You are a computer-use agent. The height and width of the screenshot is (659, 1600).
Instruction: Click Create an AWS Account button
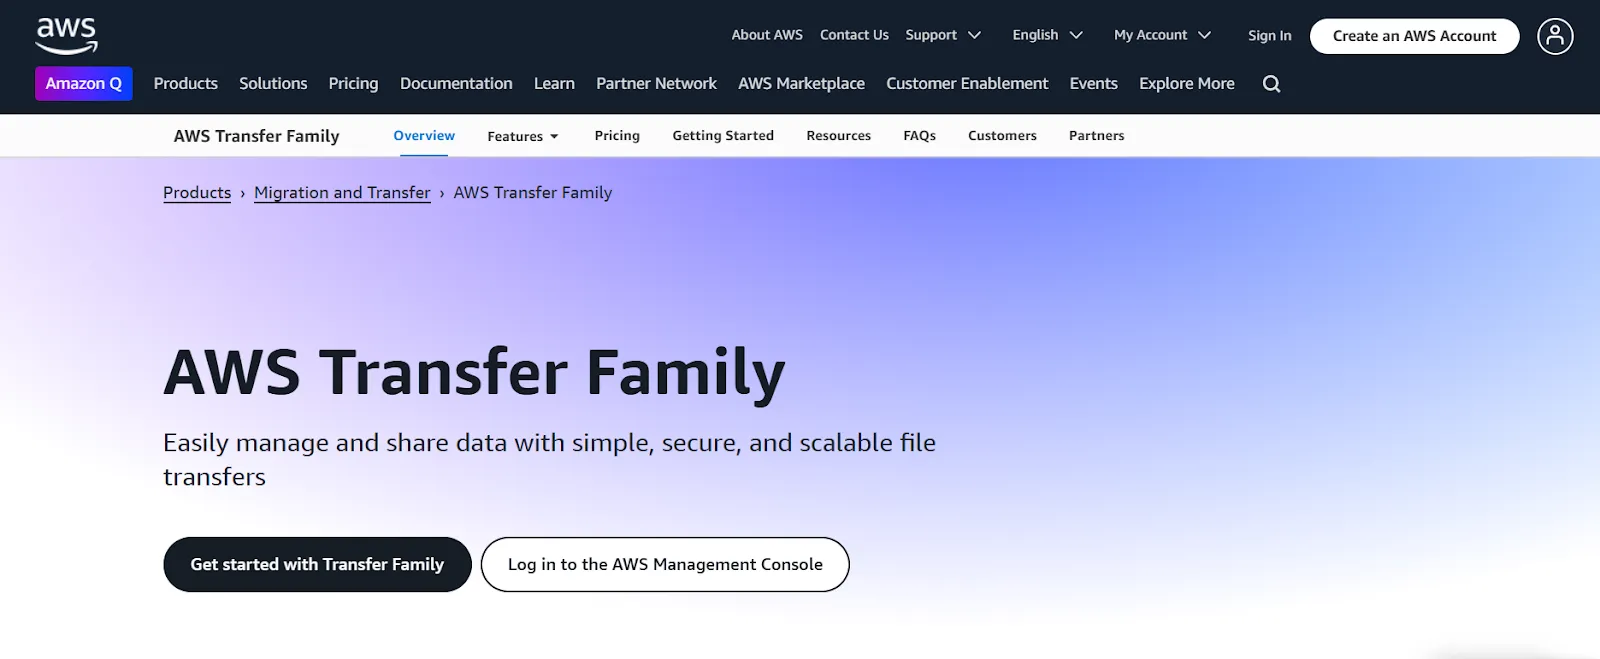pyautogui.click(x=1414, y=36)
